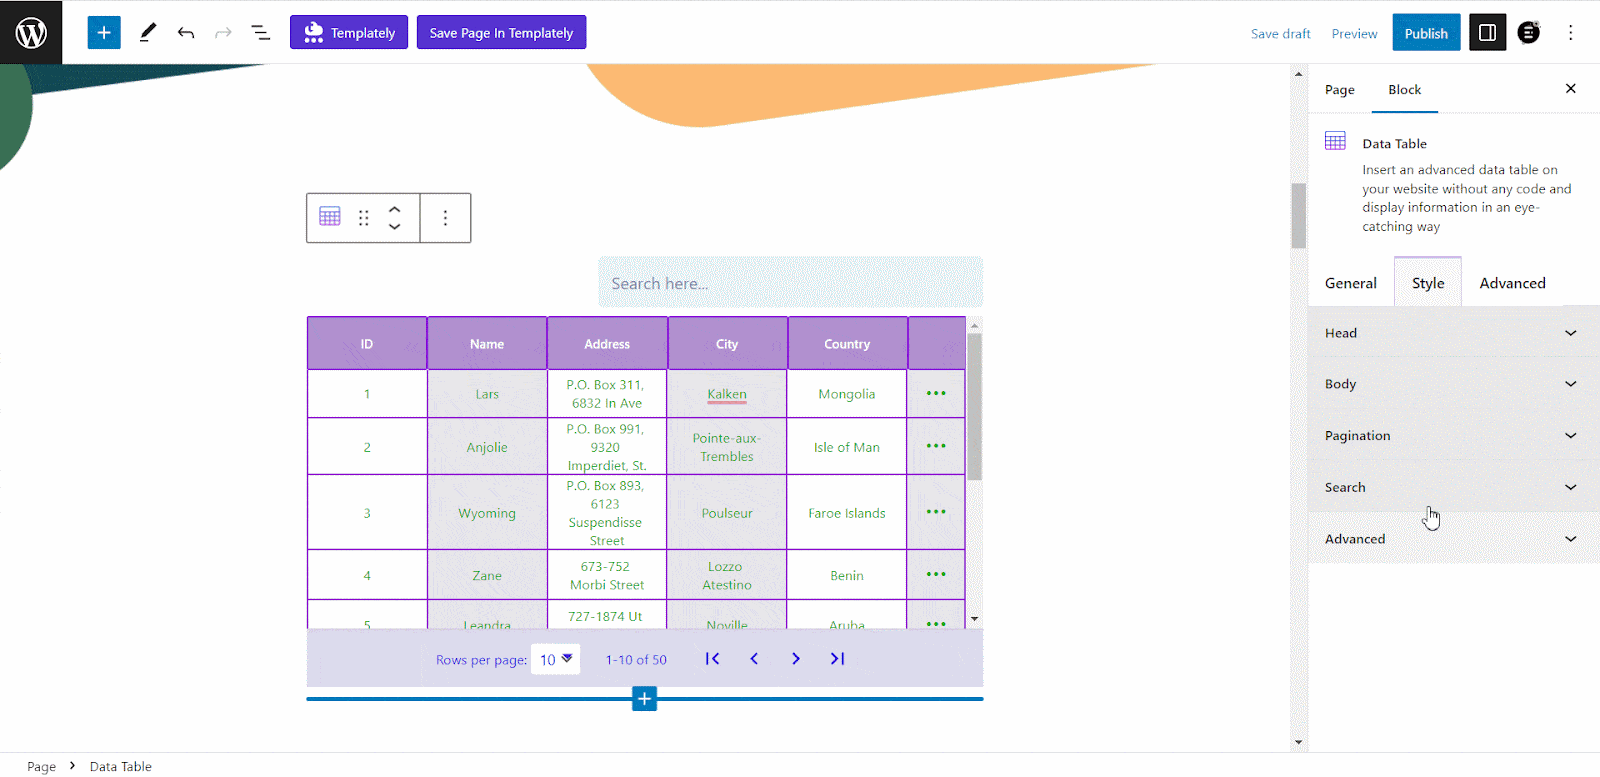The height and width of the screenshot is (777, 1600).
Task: Open the block inserter plus button
Action: (104, 32)
